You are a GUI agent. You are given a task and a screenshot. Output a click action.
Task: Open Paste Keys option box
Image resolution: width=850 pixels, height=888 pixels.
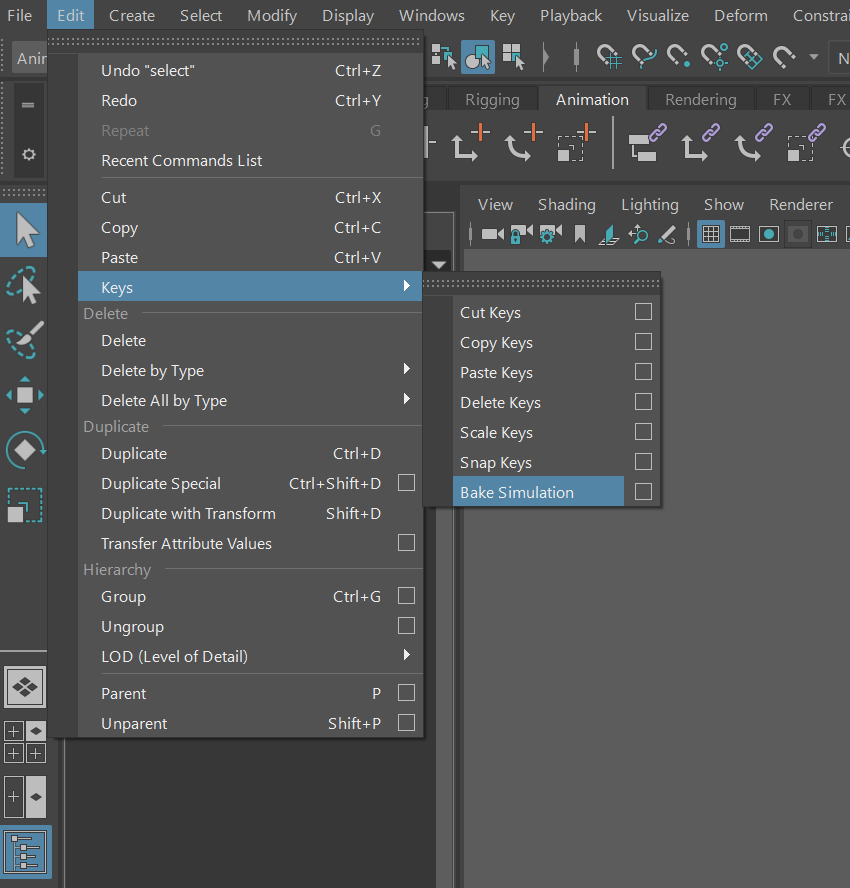click(x=643, y=372)
